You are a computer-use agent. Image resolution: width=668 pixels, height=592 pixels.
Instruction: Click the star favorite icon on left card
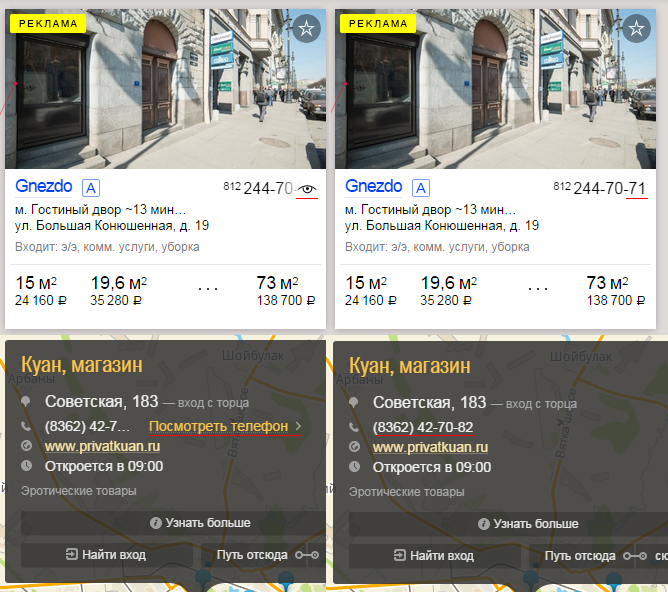[x=306, y=29]
